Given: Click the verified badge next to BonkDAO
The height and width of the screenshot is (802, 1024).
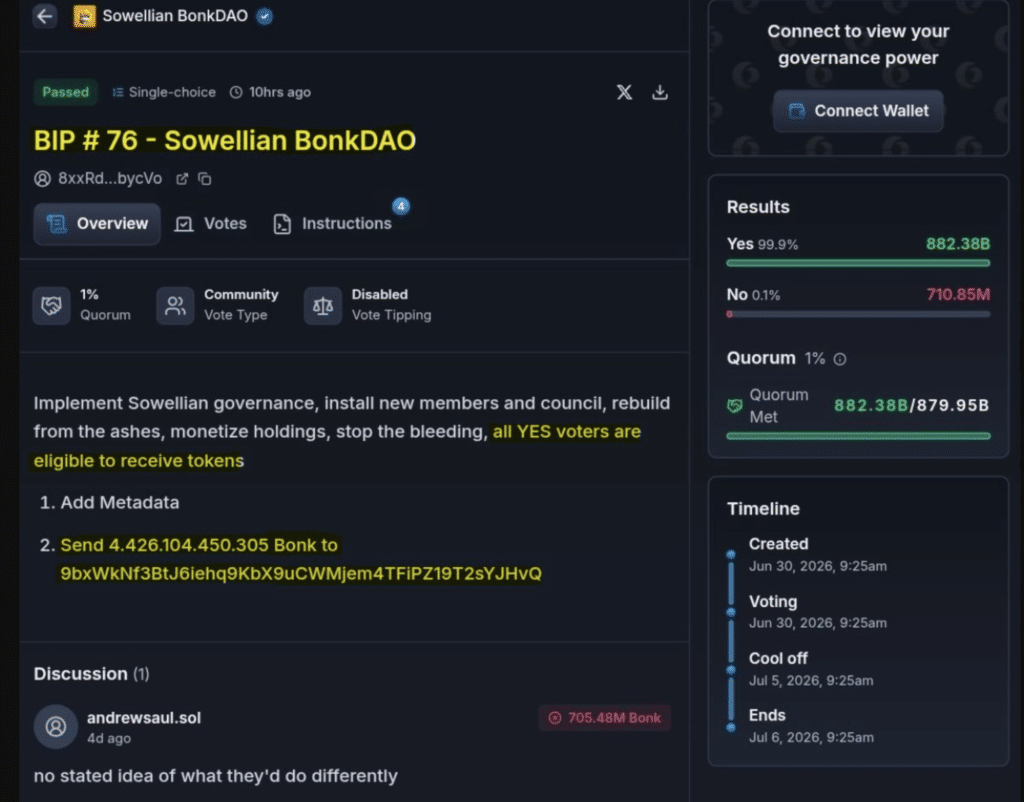Looking at the screenshot, I should click(x=264, y=16).
